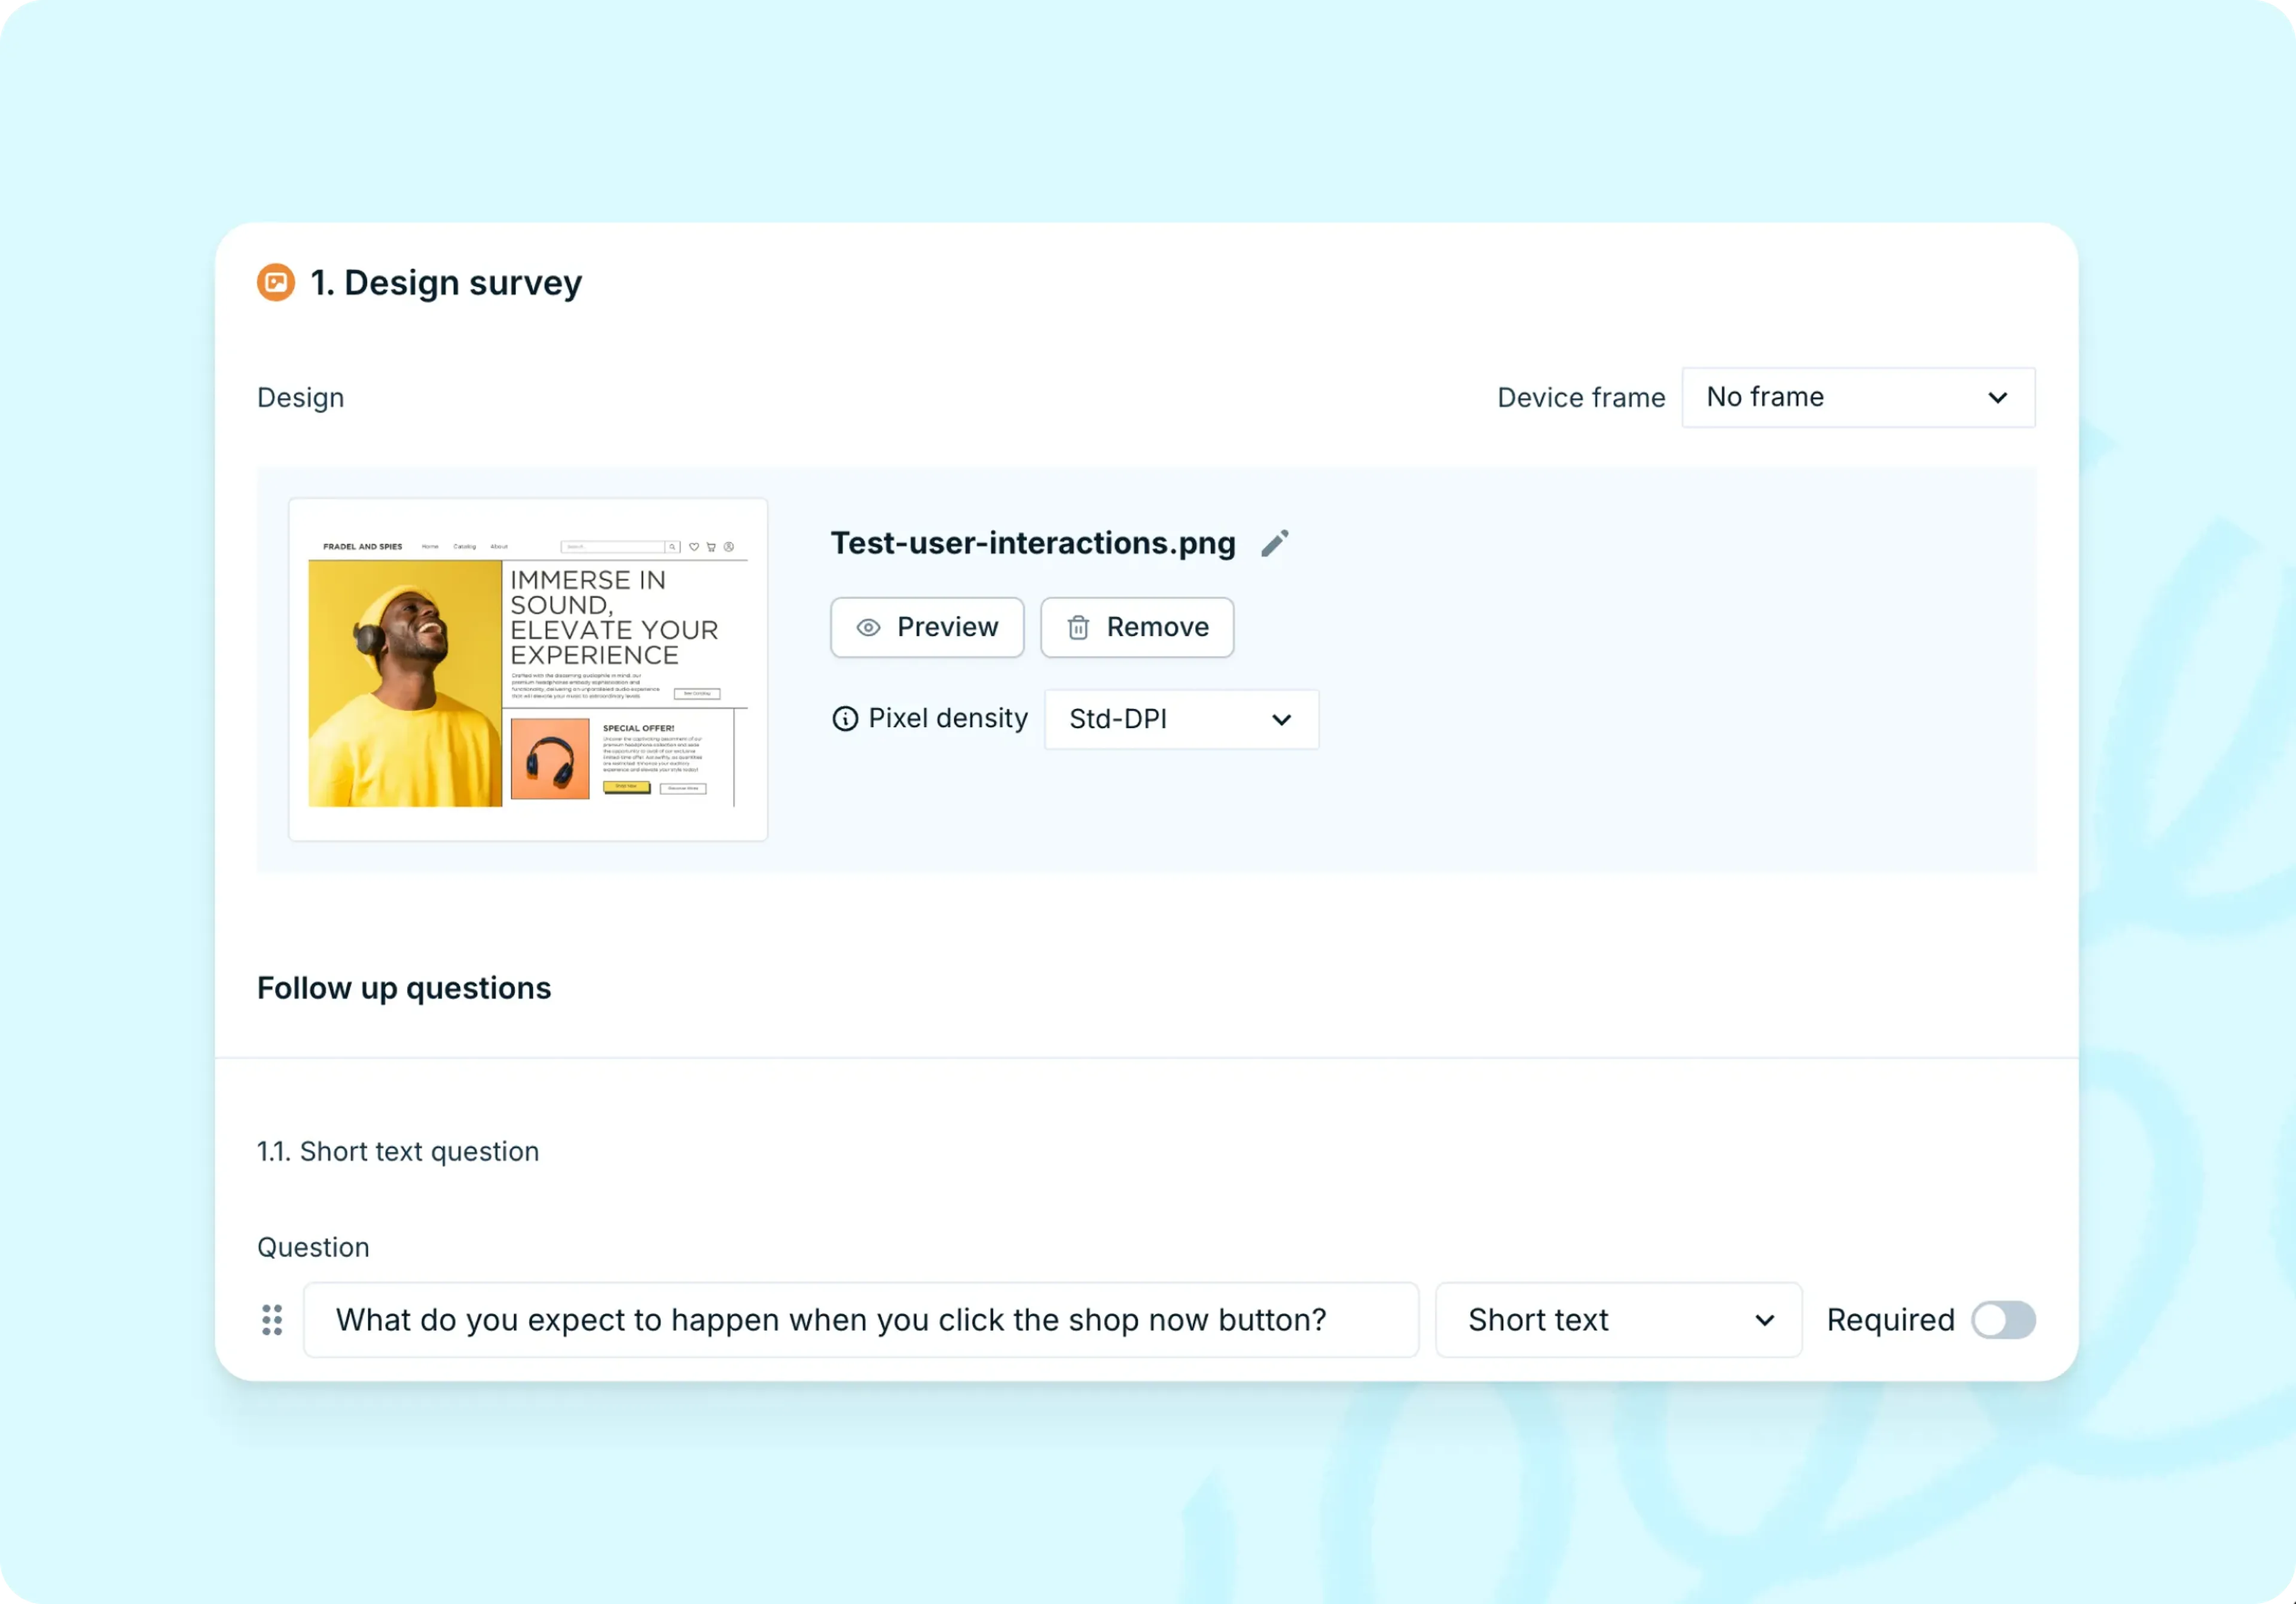This screenshot has width=2296, height=1604.
Task: Click the Remove button
Action: pyautogui.click(x=1137, y=627)
